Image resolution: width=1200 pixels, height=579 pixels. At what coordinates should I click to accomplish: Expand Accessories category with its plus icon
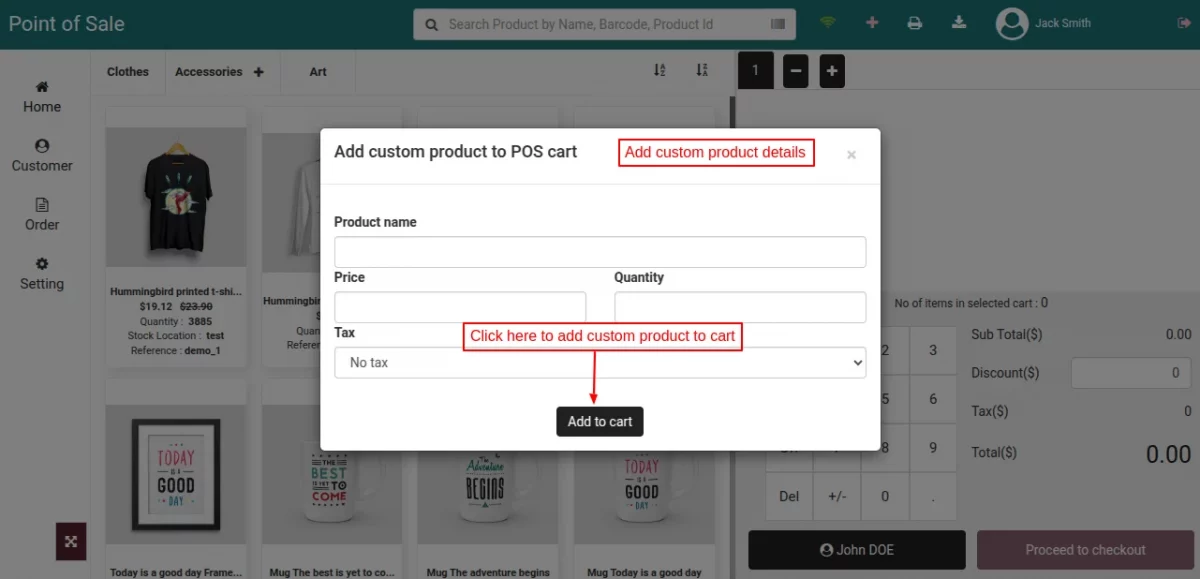257,71
